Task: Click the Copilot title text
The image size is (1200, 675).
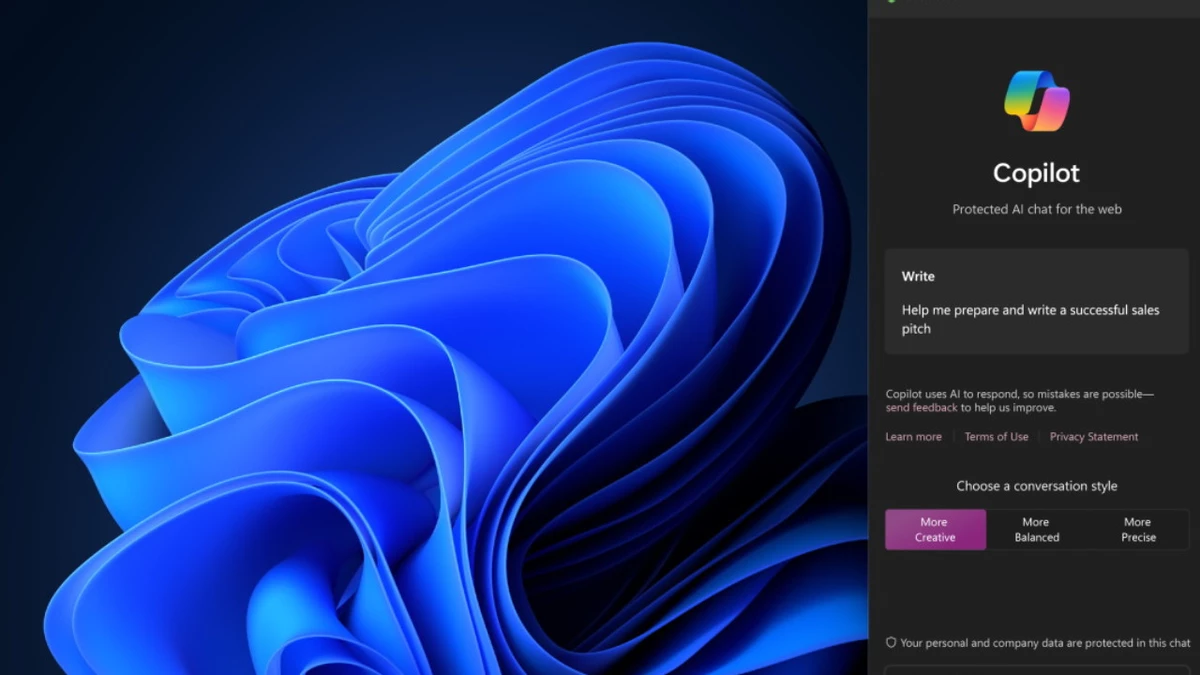Action: (1036, 173)
